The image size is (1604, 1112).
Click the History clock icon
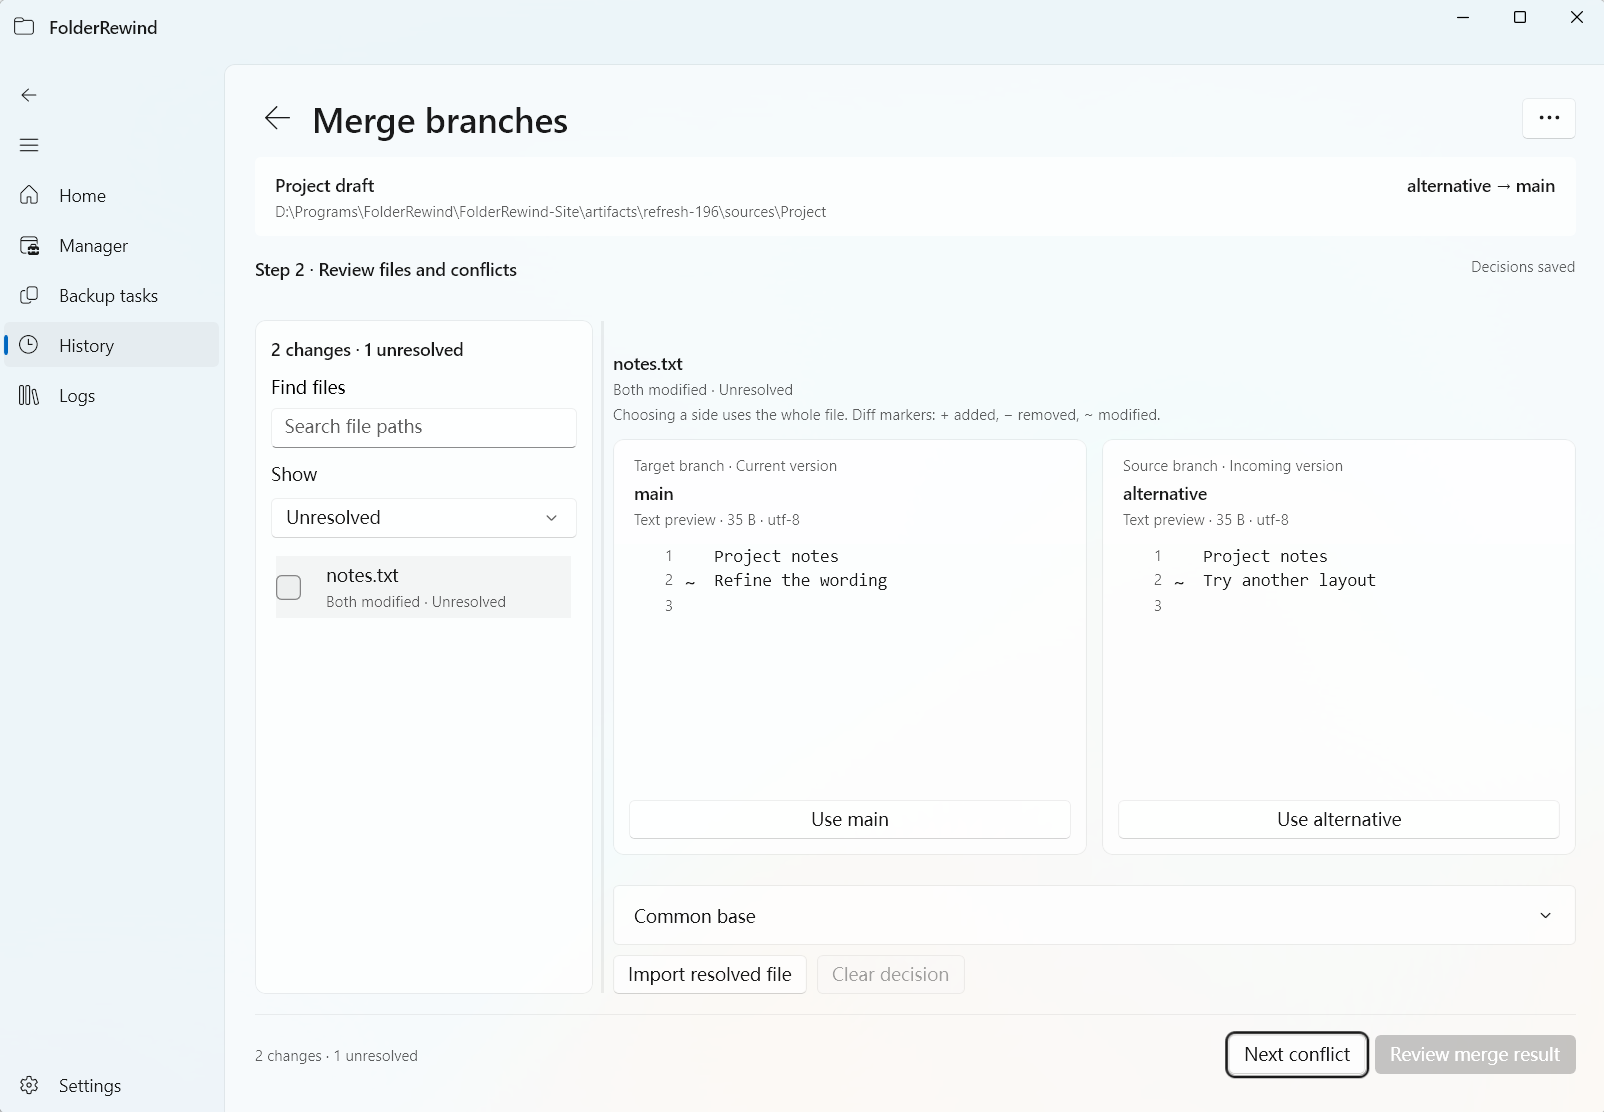29,345
